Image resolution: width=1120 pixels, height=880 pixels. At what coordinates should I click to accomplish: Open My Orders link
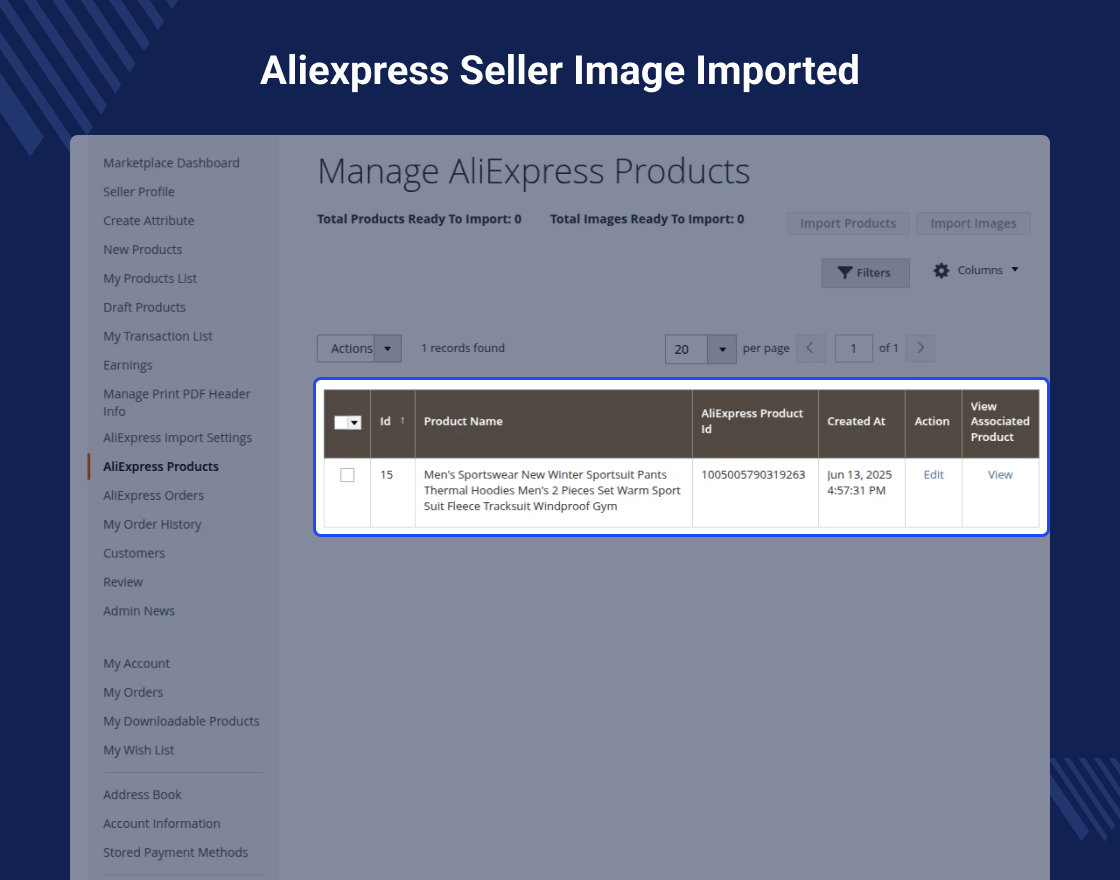tap(133, 692)
